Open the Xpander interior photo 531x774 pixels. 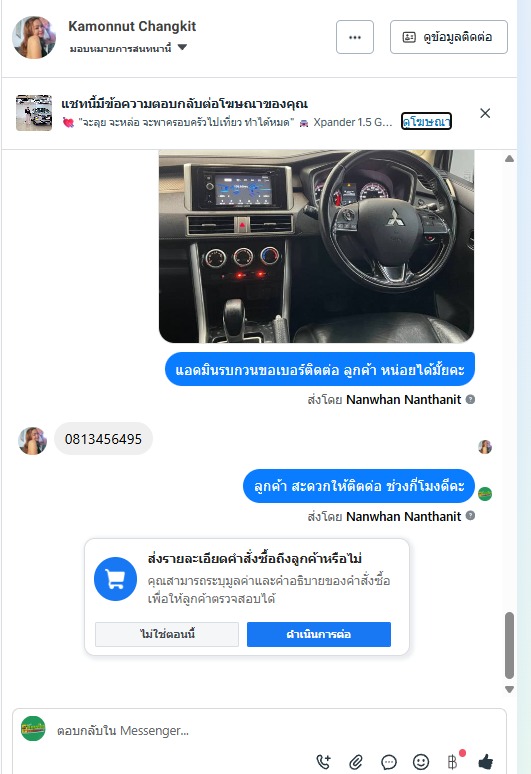316,246
